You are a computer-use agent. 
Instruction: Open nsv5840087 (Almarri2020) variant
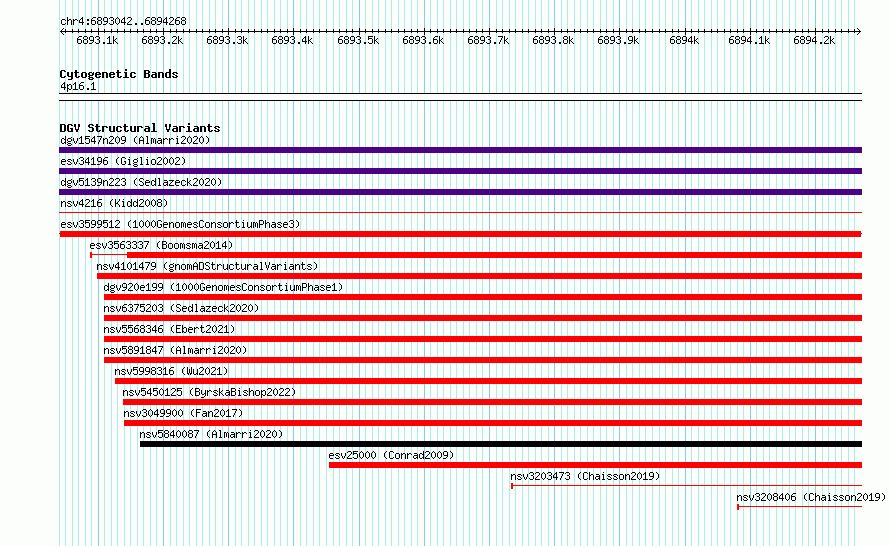pos(211,434)
